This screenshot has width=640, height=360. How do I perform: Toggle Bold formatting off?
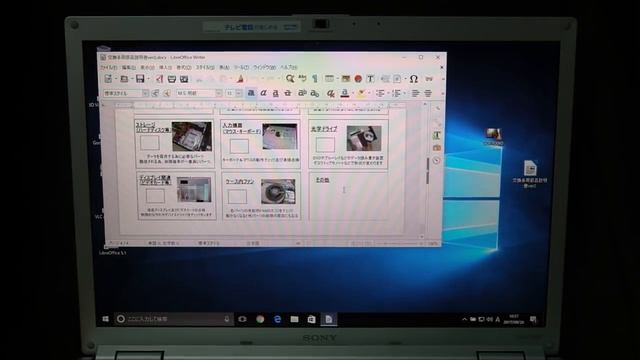pos(251,93)
